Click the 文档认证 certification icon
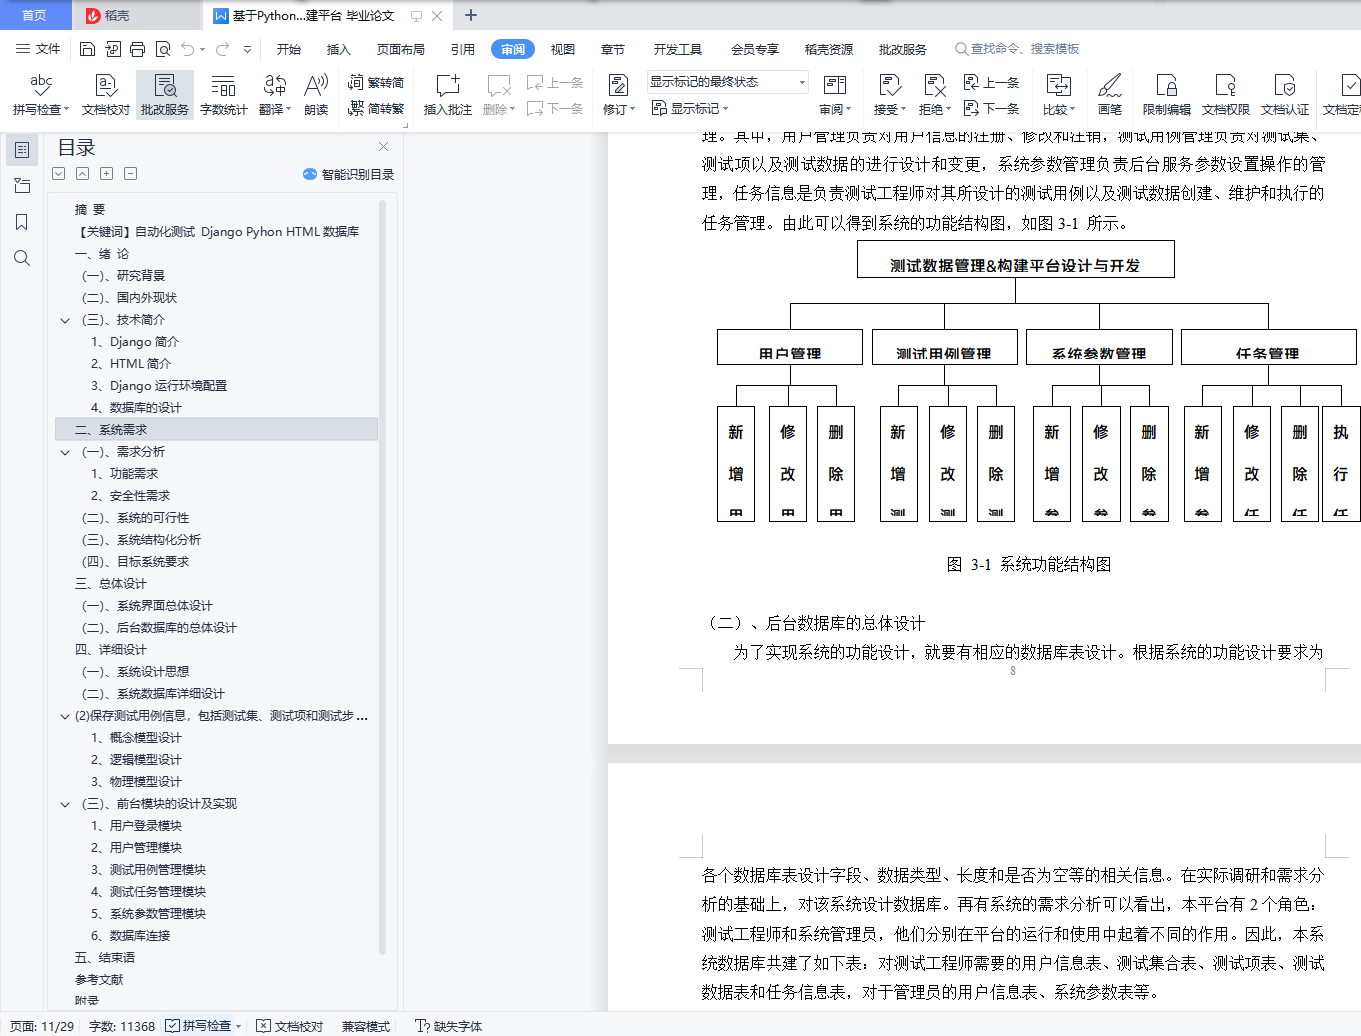Viewport: 1361px width, 1036px height. 1285,95
